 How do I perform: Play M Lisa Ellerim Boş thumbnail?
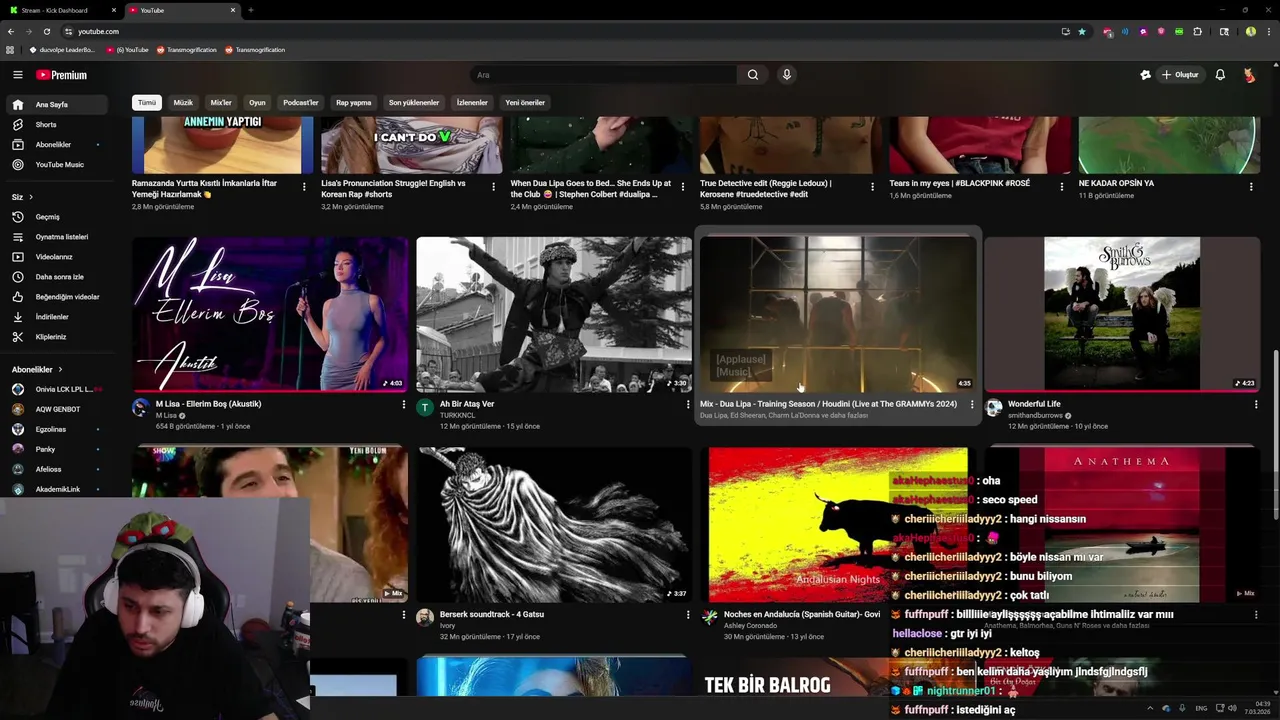point(270,314)
